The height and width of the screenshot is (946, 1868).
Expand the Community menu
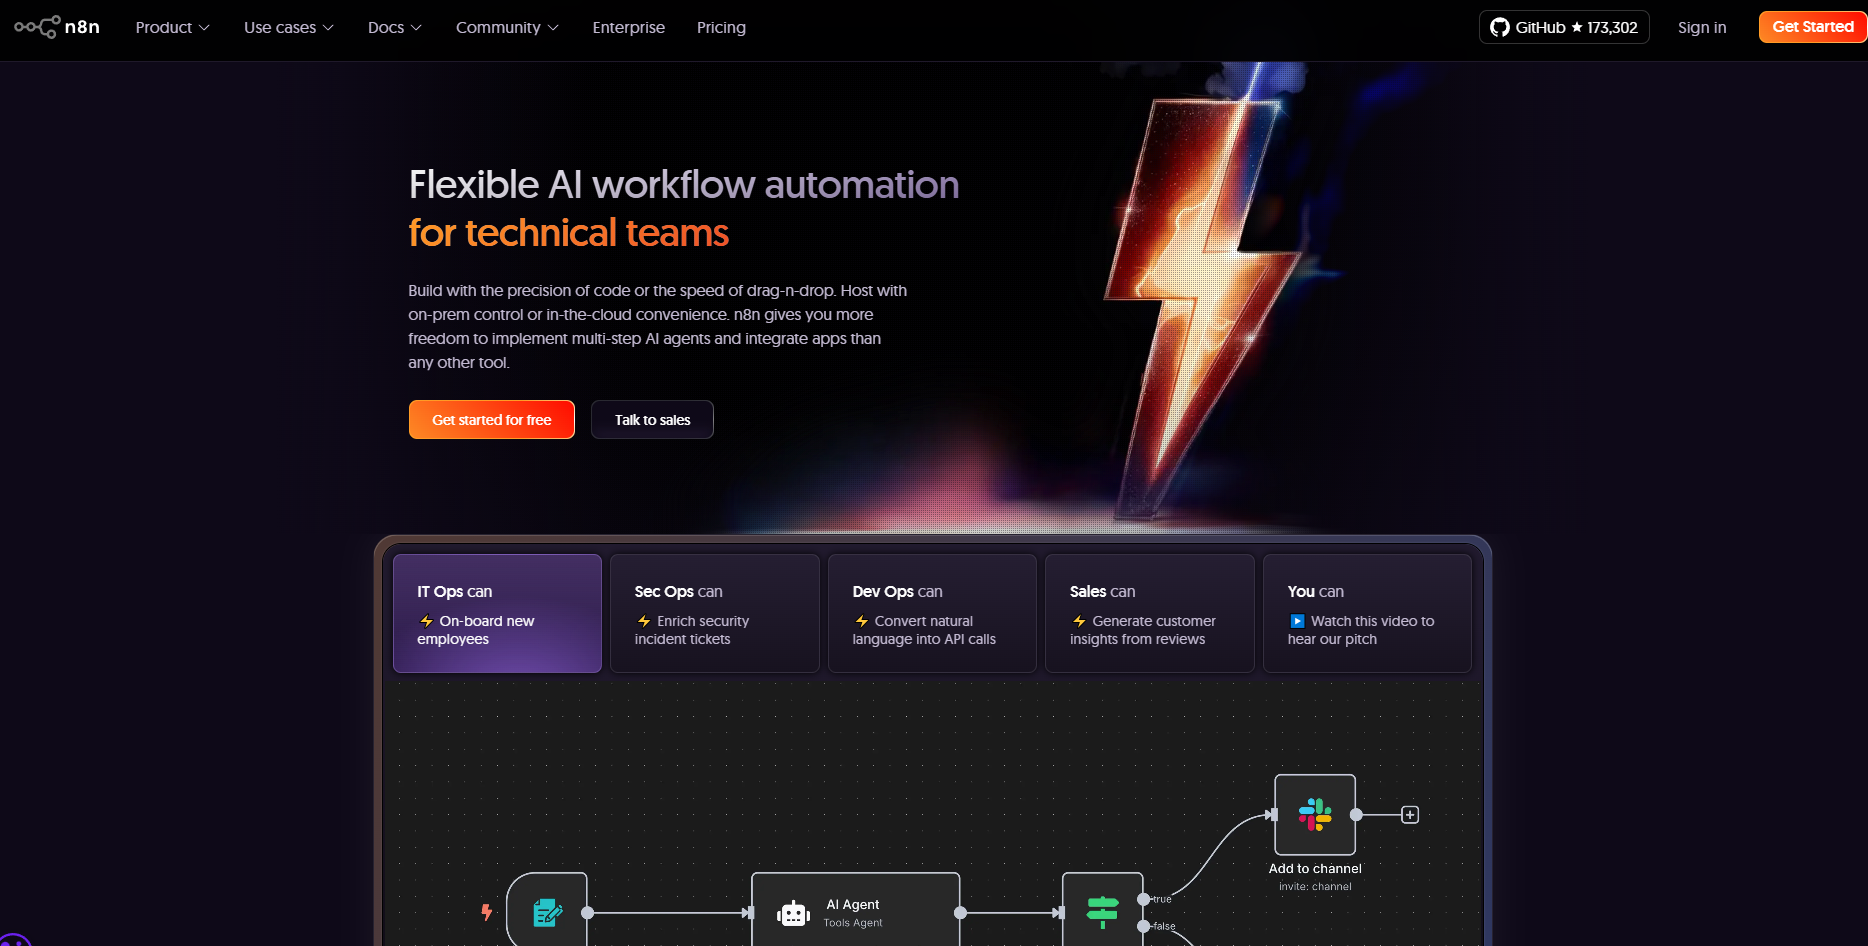point(506,27)
